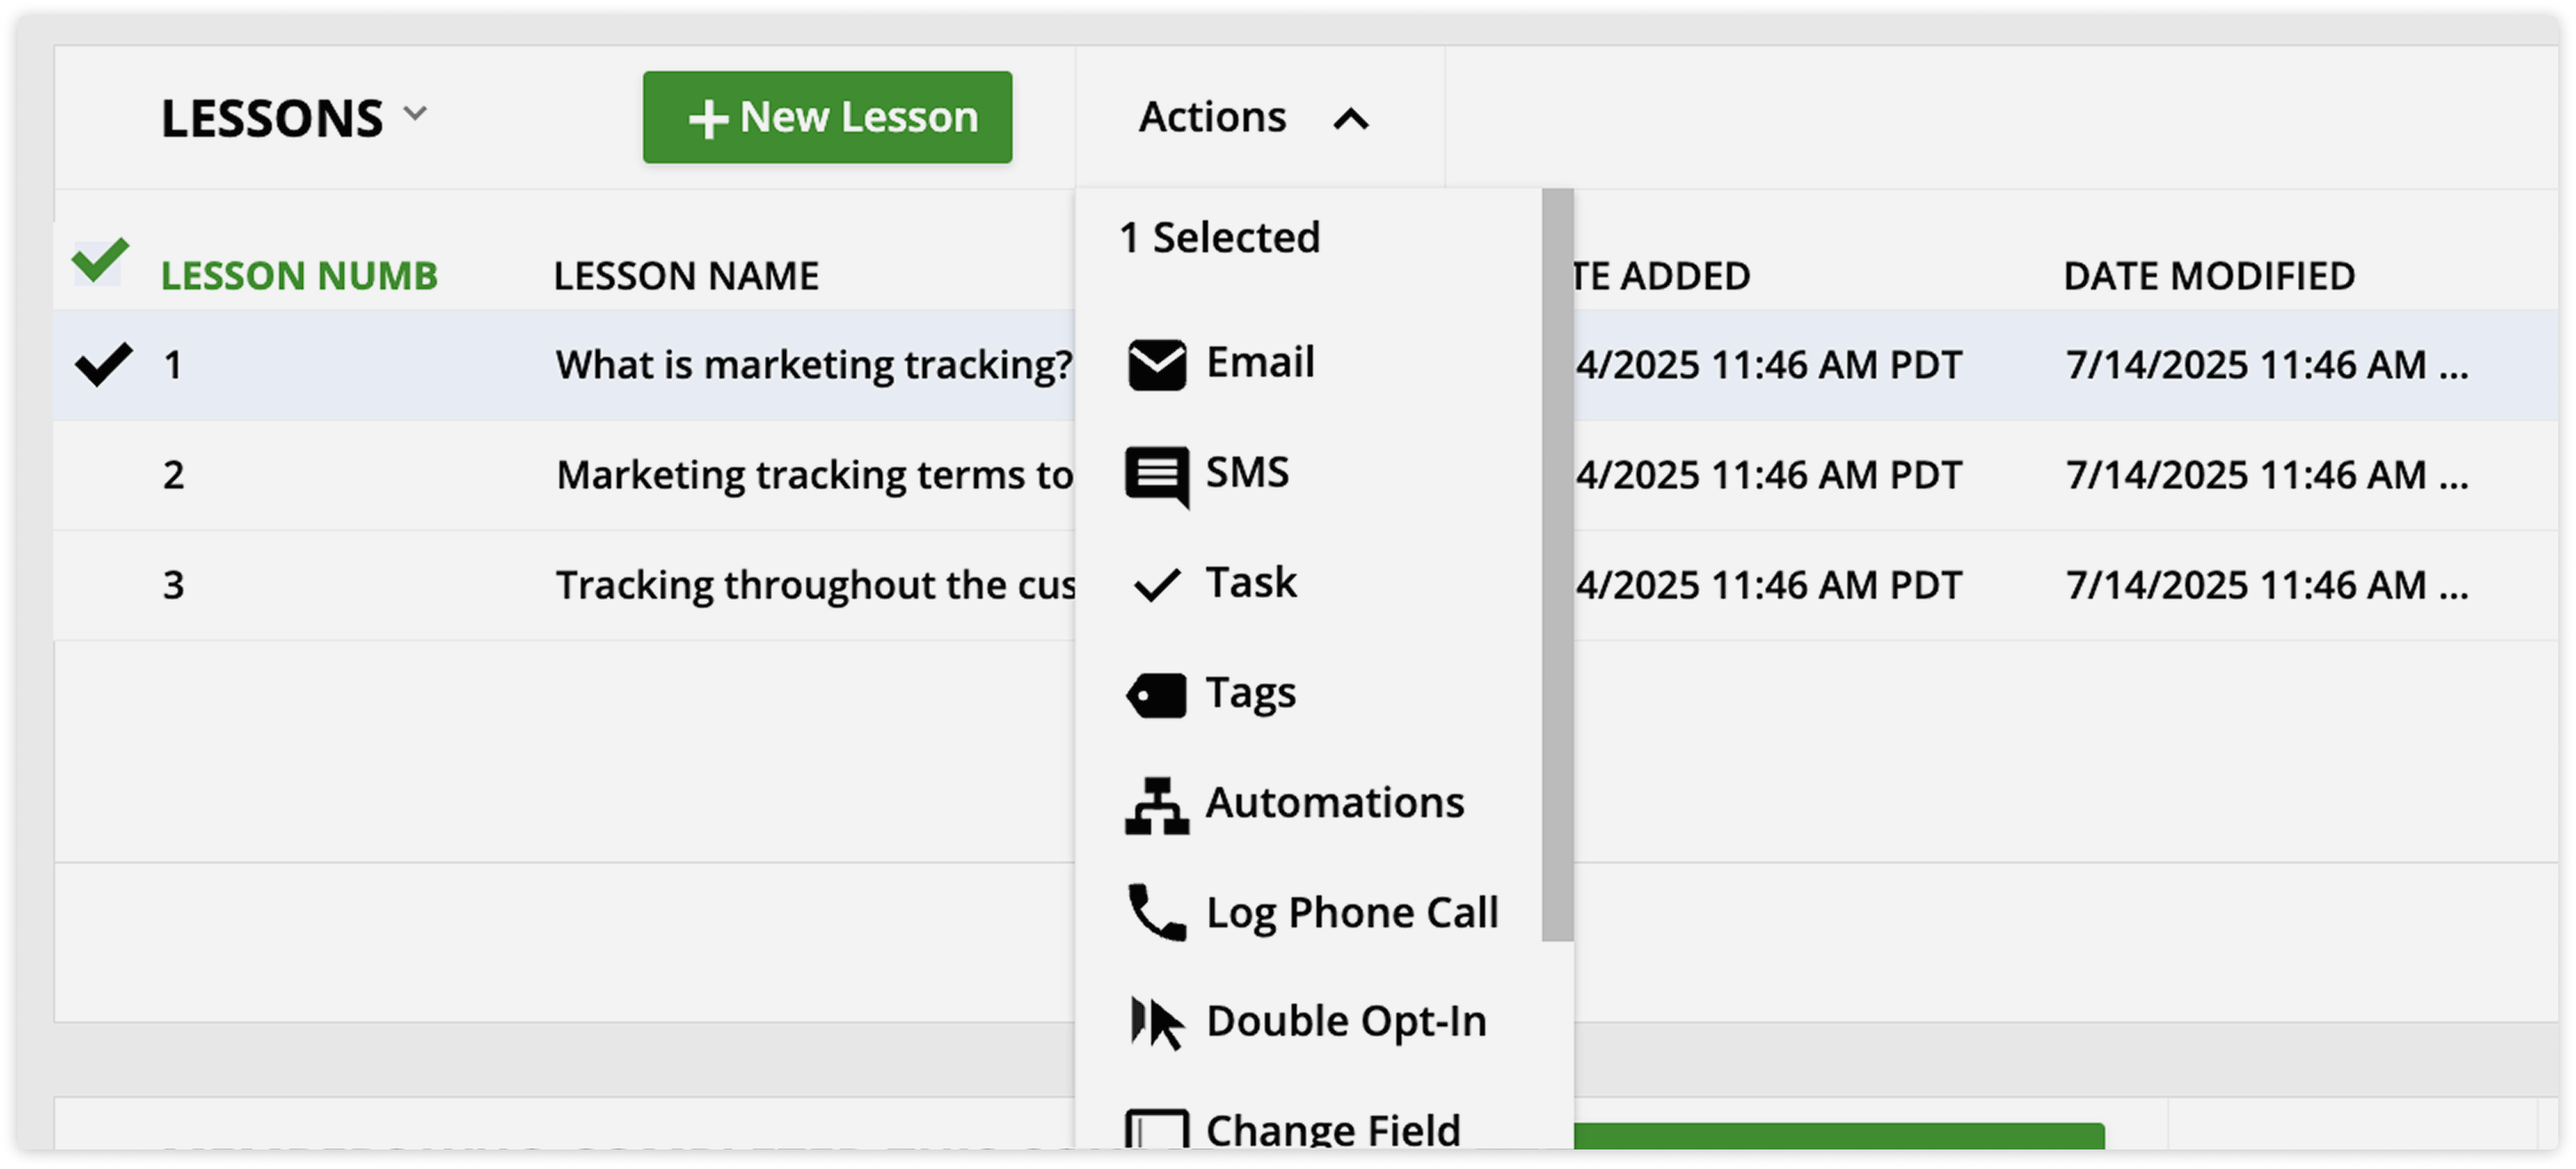This screenshot has height=1169, width=2576.
Task: Click the Email envelope icon
Action: coord(1157,364)
